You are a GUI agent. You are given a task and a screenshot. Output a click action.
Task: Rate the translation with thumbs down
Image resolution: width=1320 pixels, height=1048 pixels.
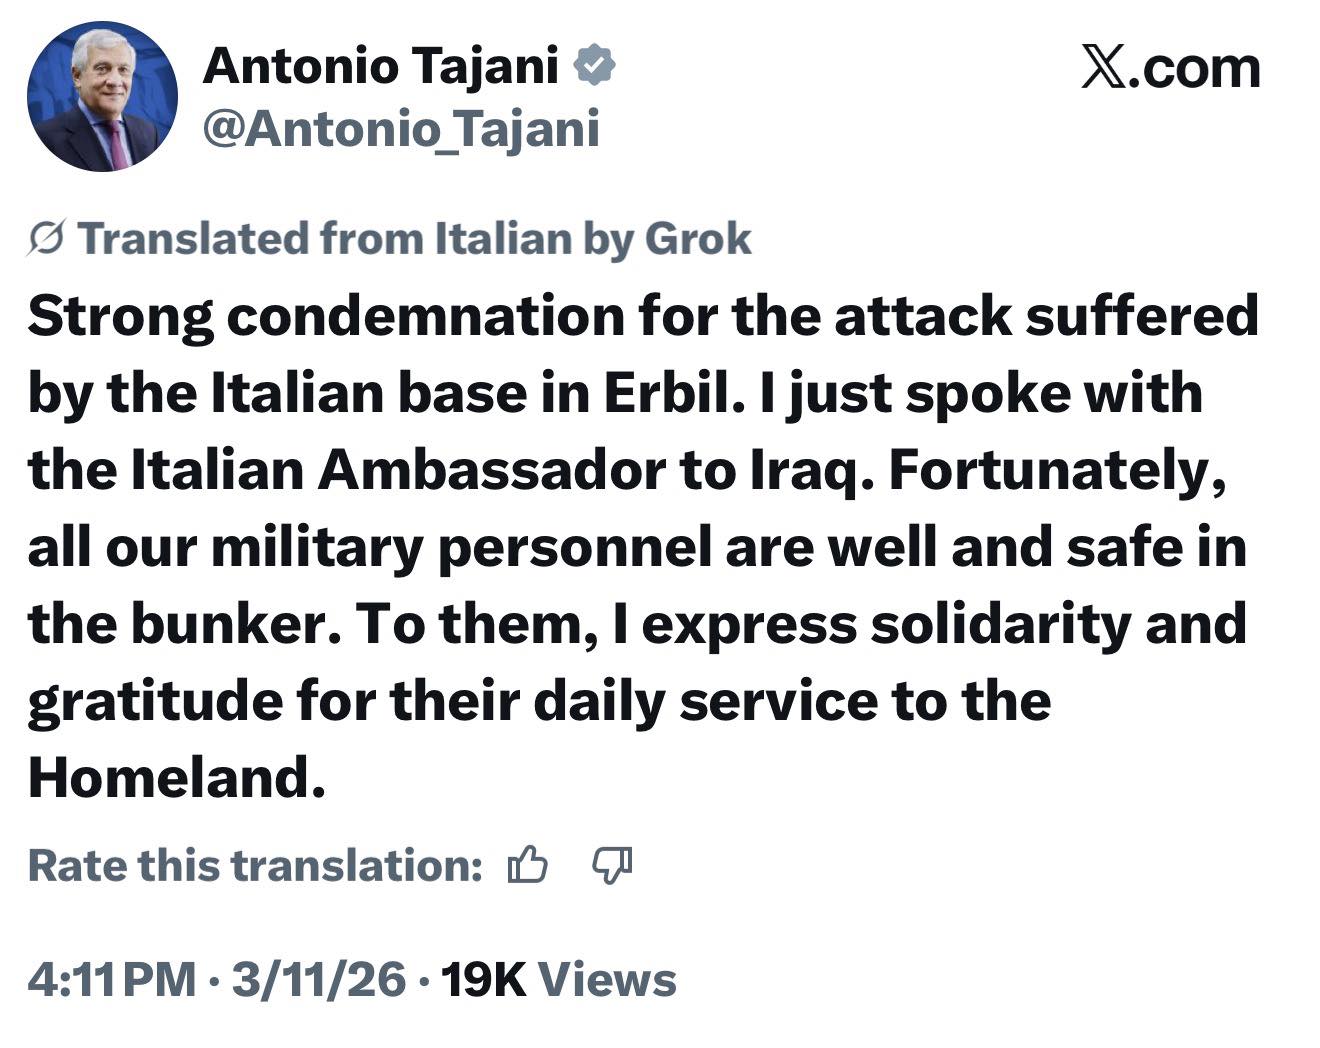612,865
